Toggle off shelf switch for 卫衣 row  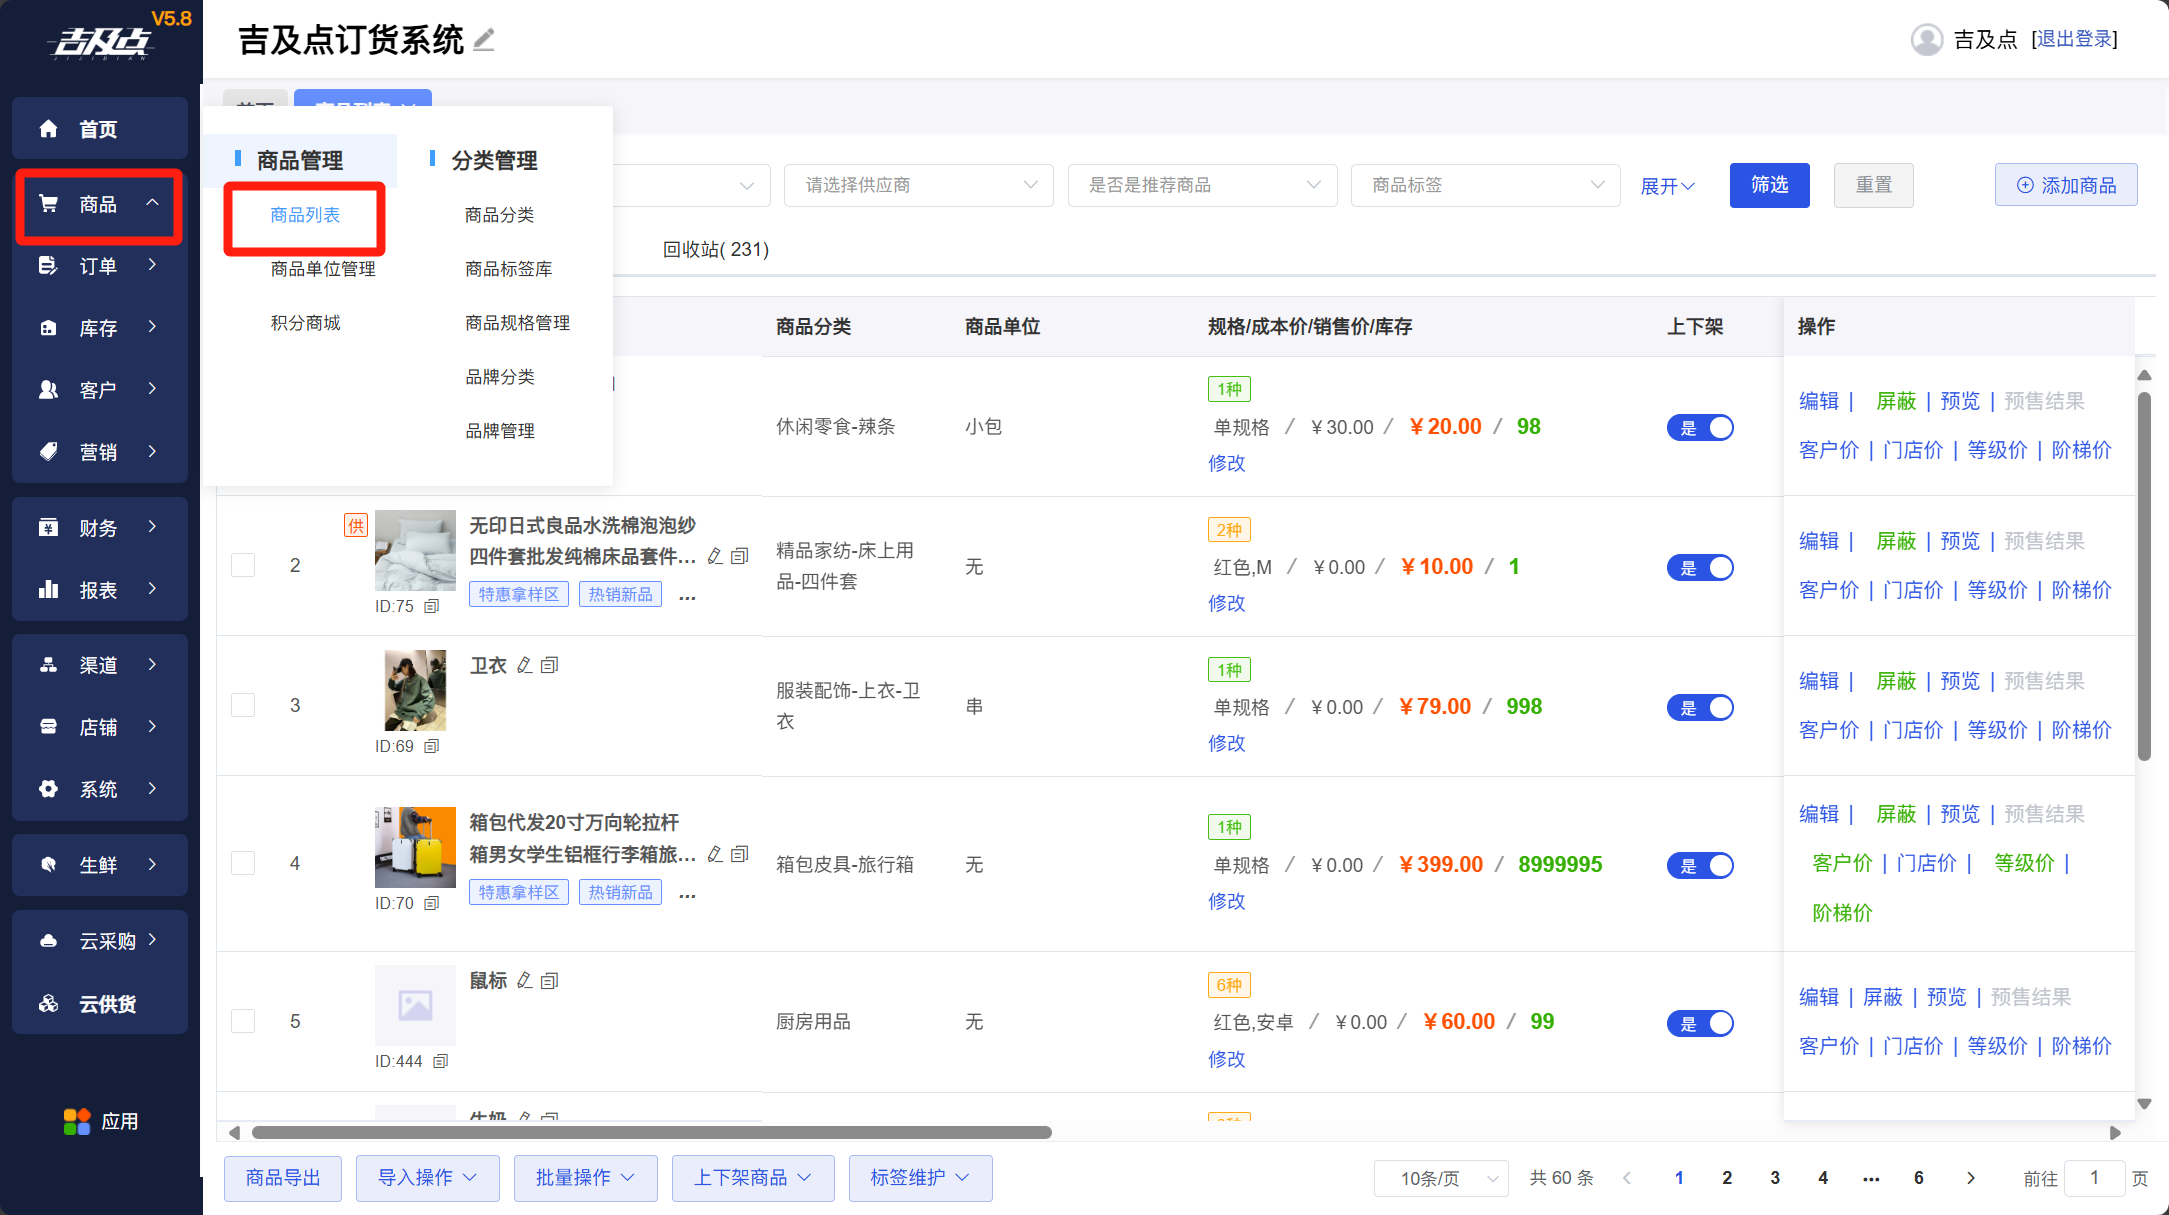(x=1699, y=707)
